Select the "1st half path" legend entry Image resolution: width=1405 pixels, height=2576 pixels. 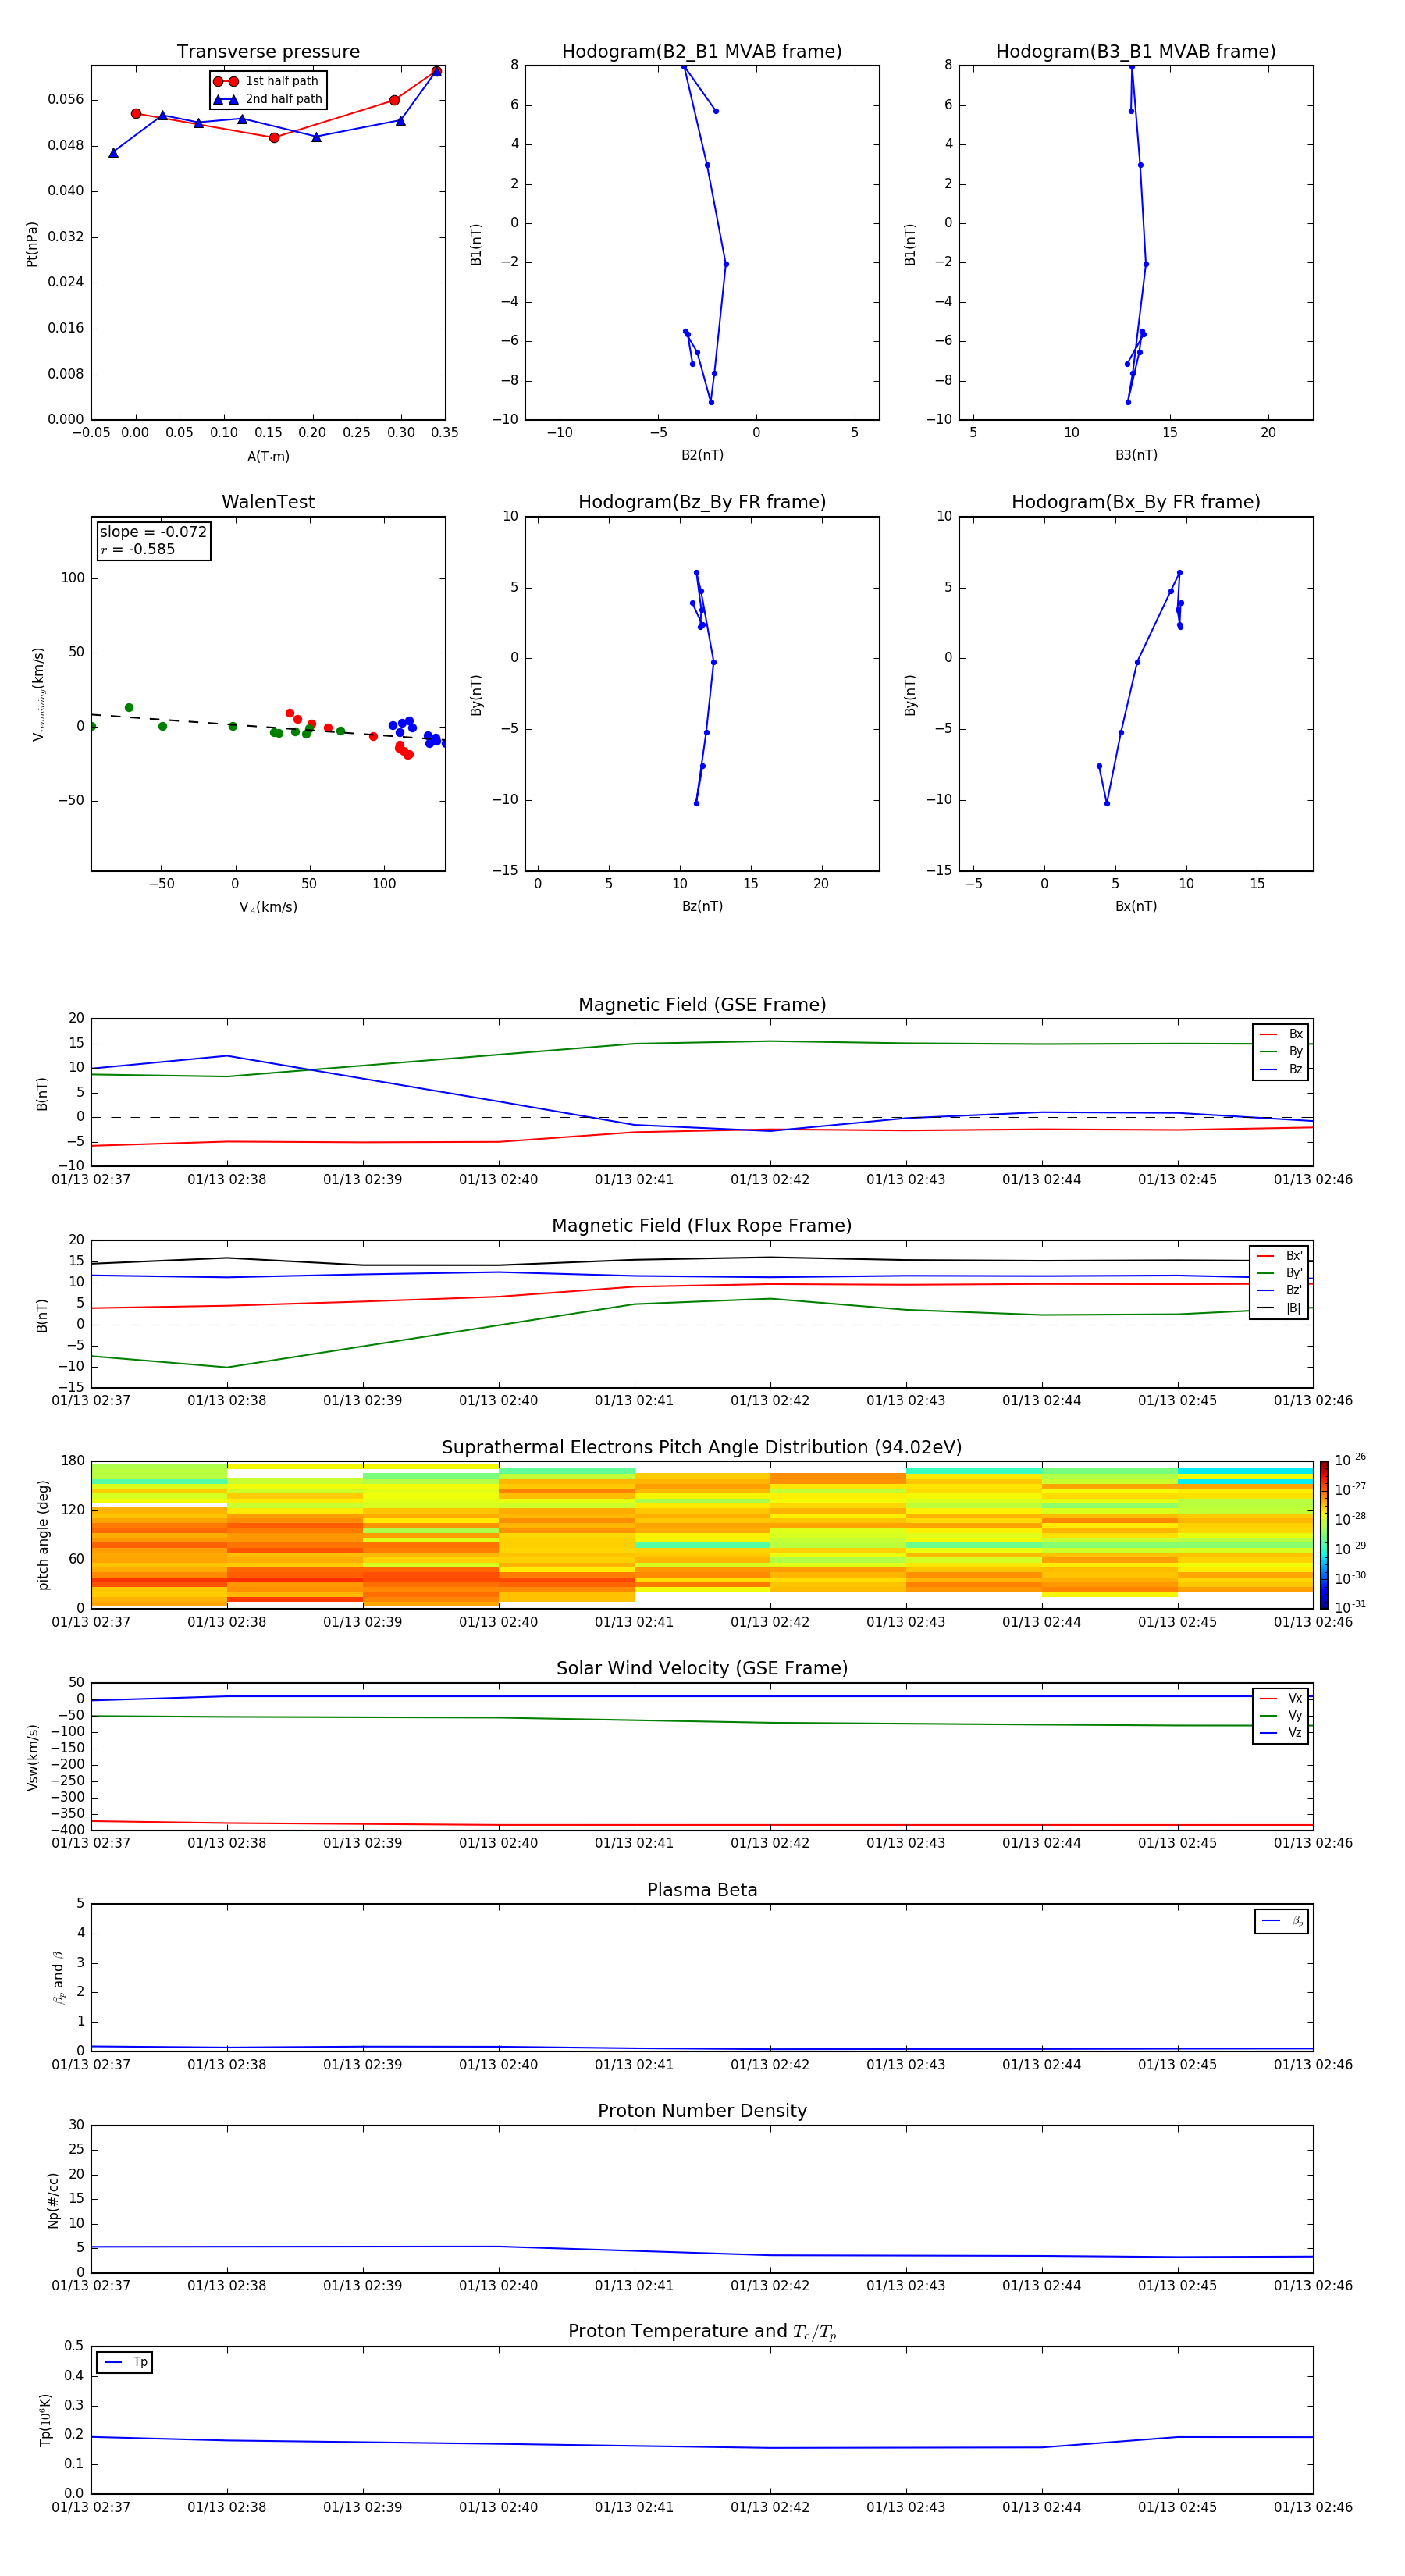pos(267,81)
